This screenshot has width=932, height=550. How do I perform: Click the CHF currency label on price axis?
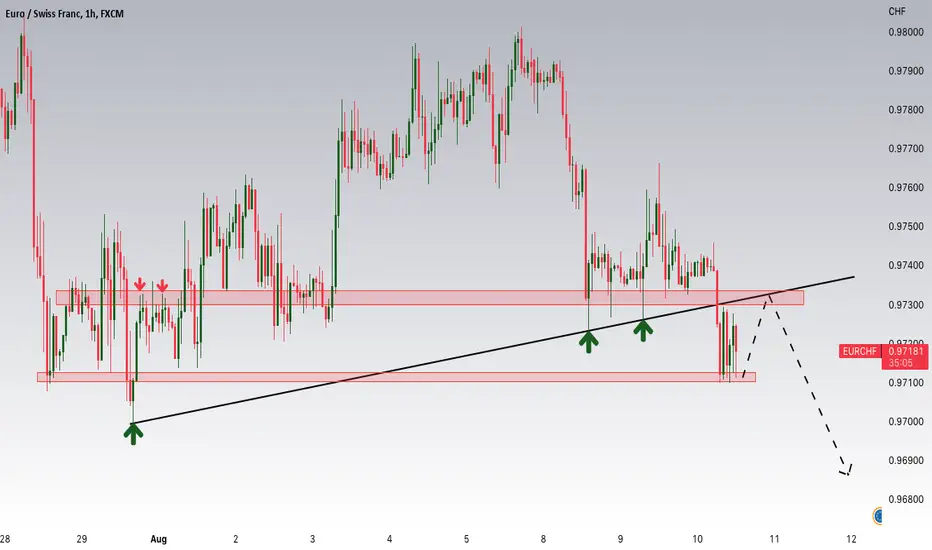[x=896, y=11]
